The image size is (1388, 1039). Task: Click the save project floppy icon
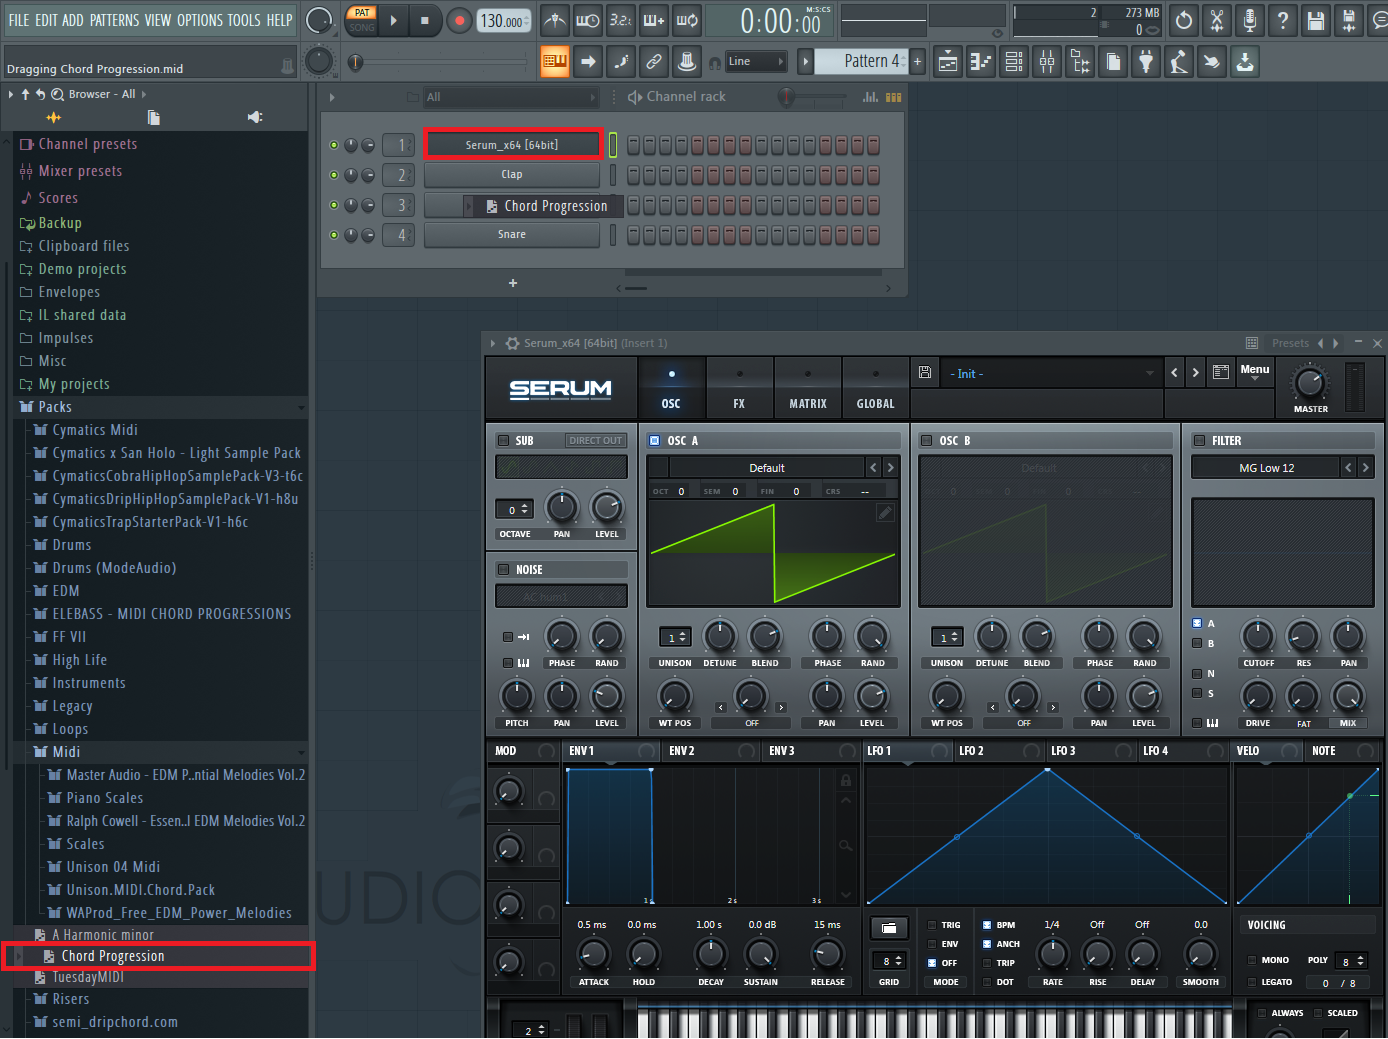(1316, 20)
